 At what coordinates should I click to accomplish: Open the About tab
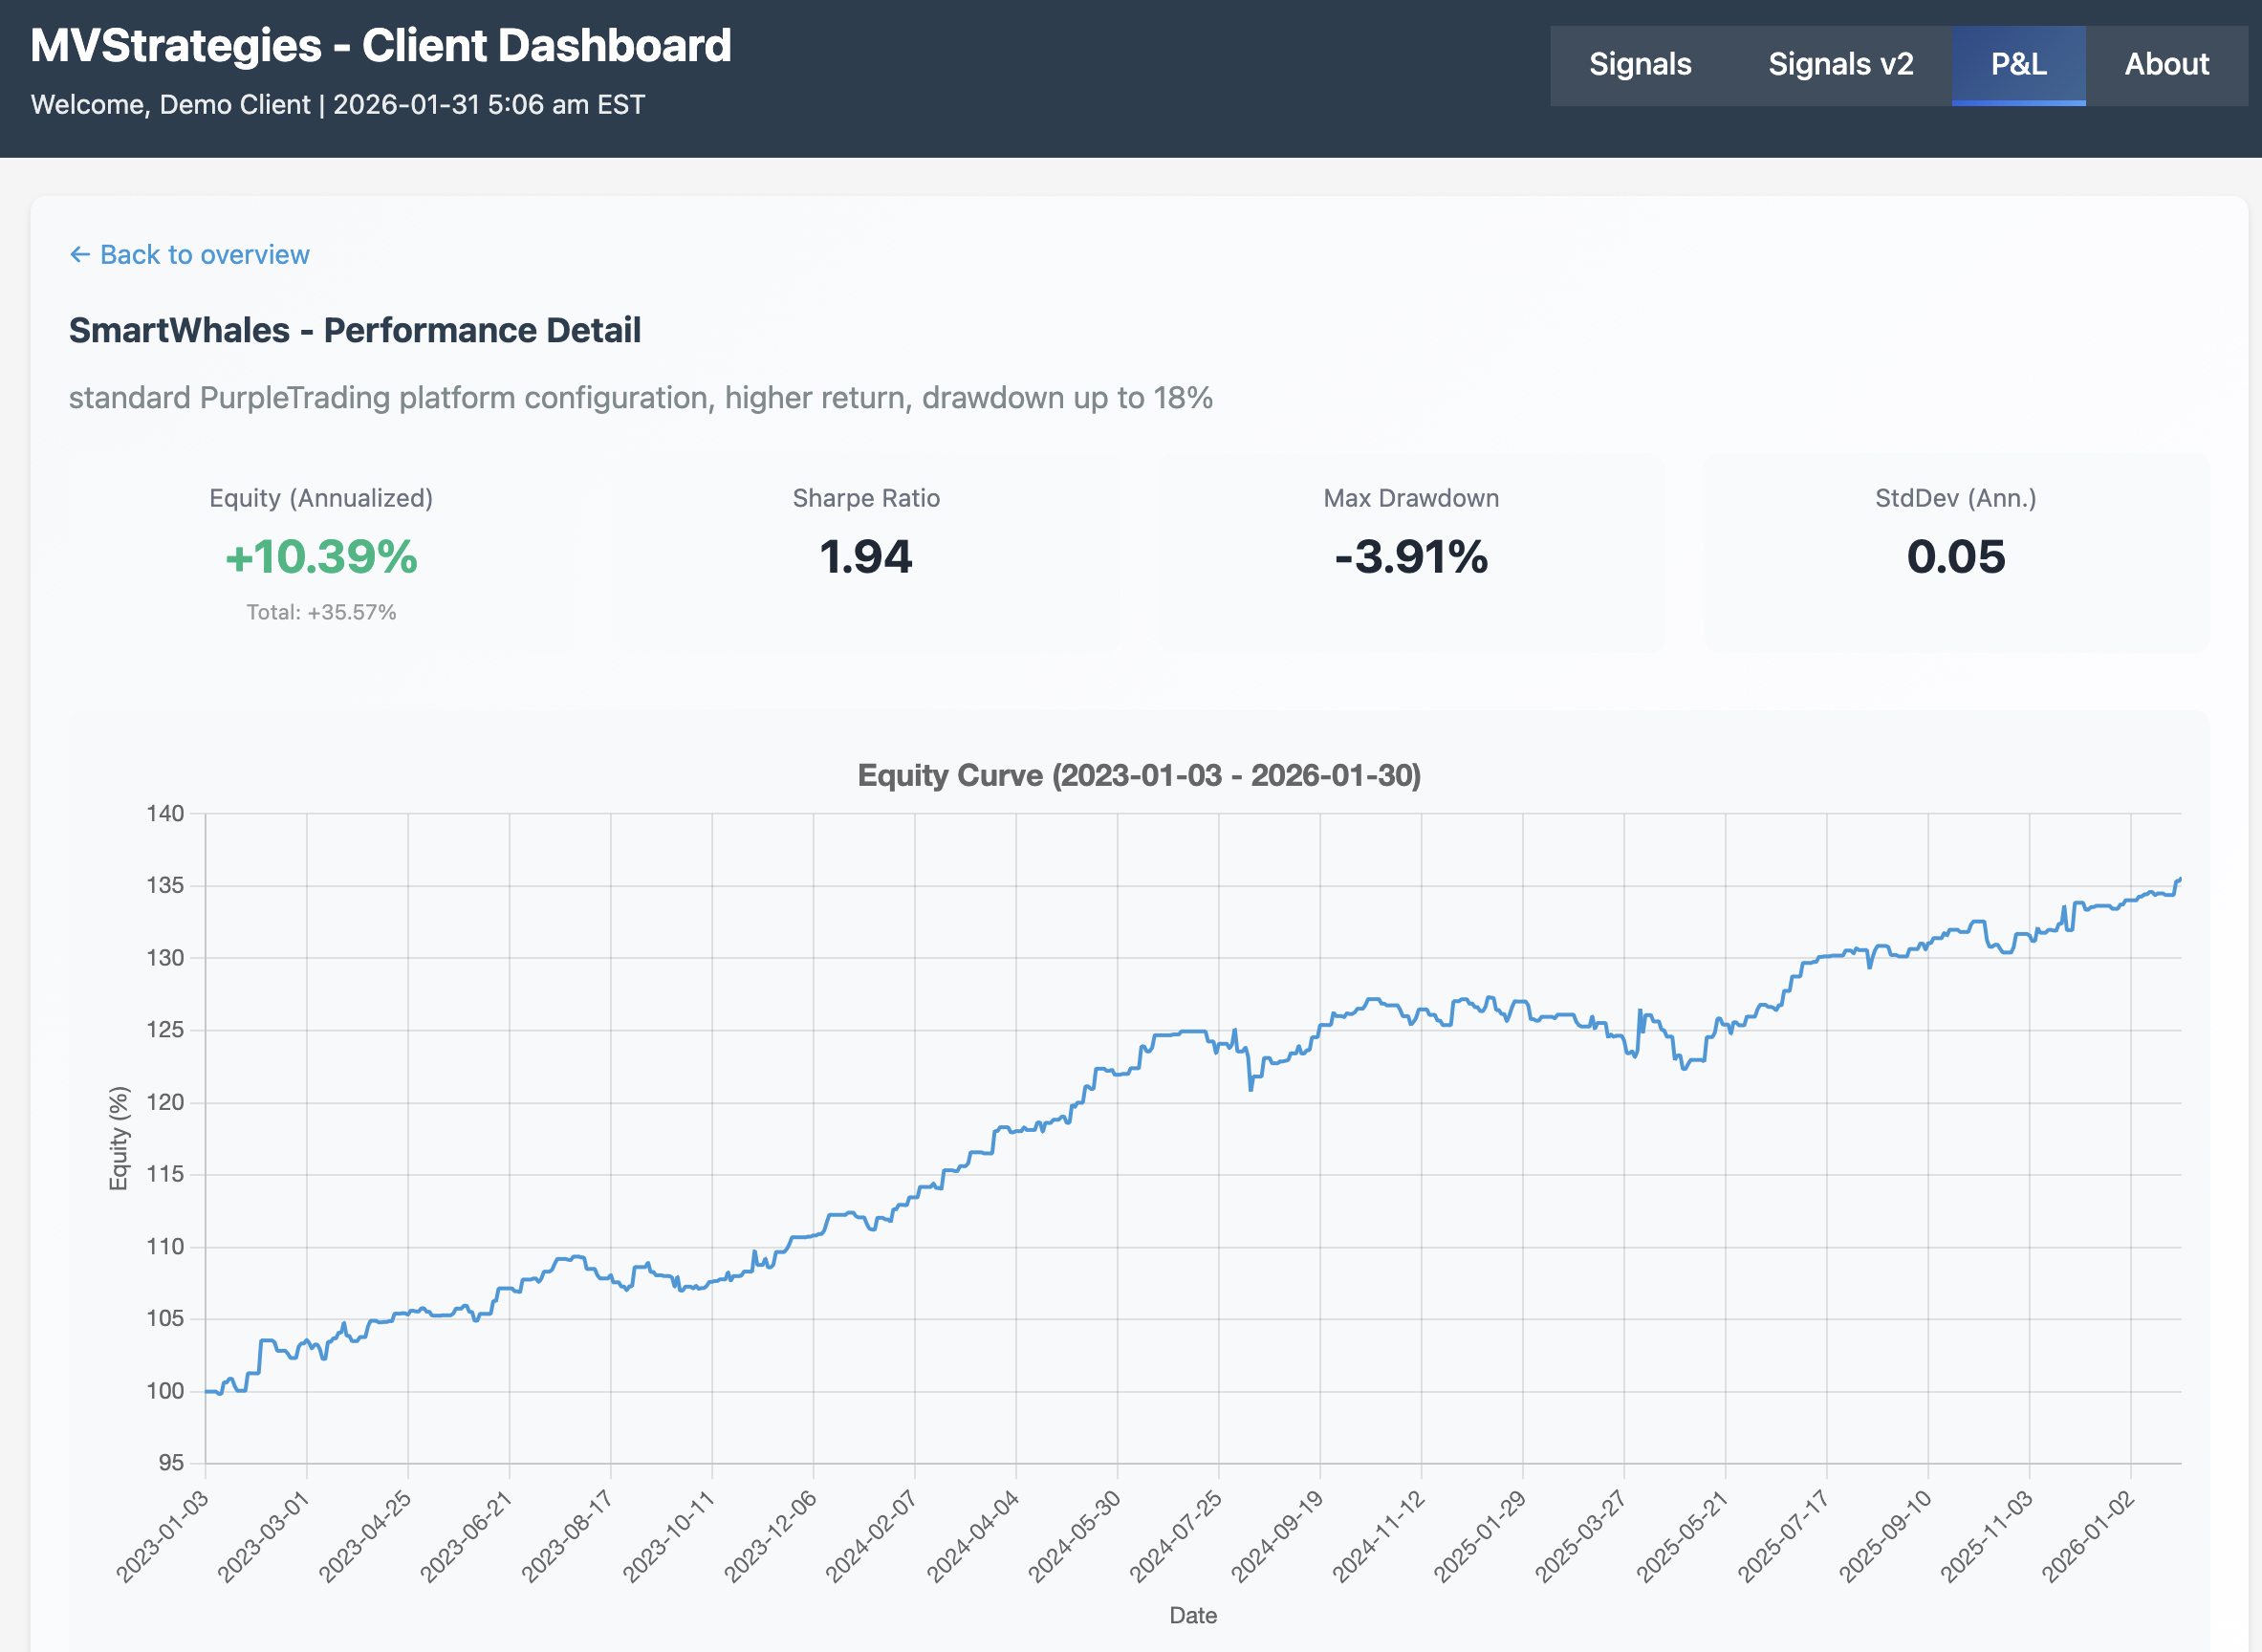click(2166, 65)
